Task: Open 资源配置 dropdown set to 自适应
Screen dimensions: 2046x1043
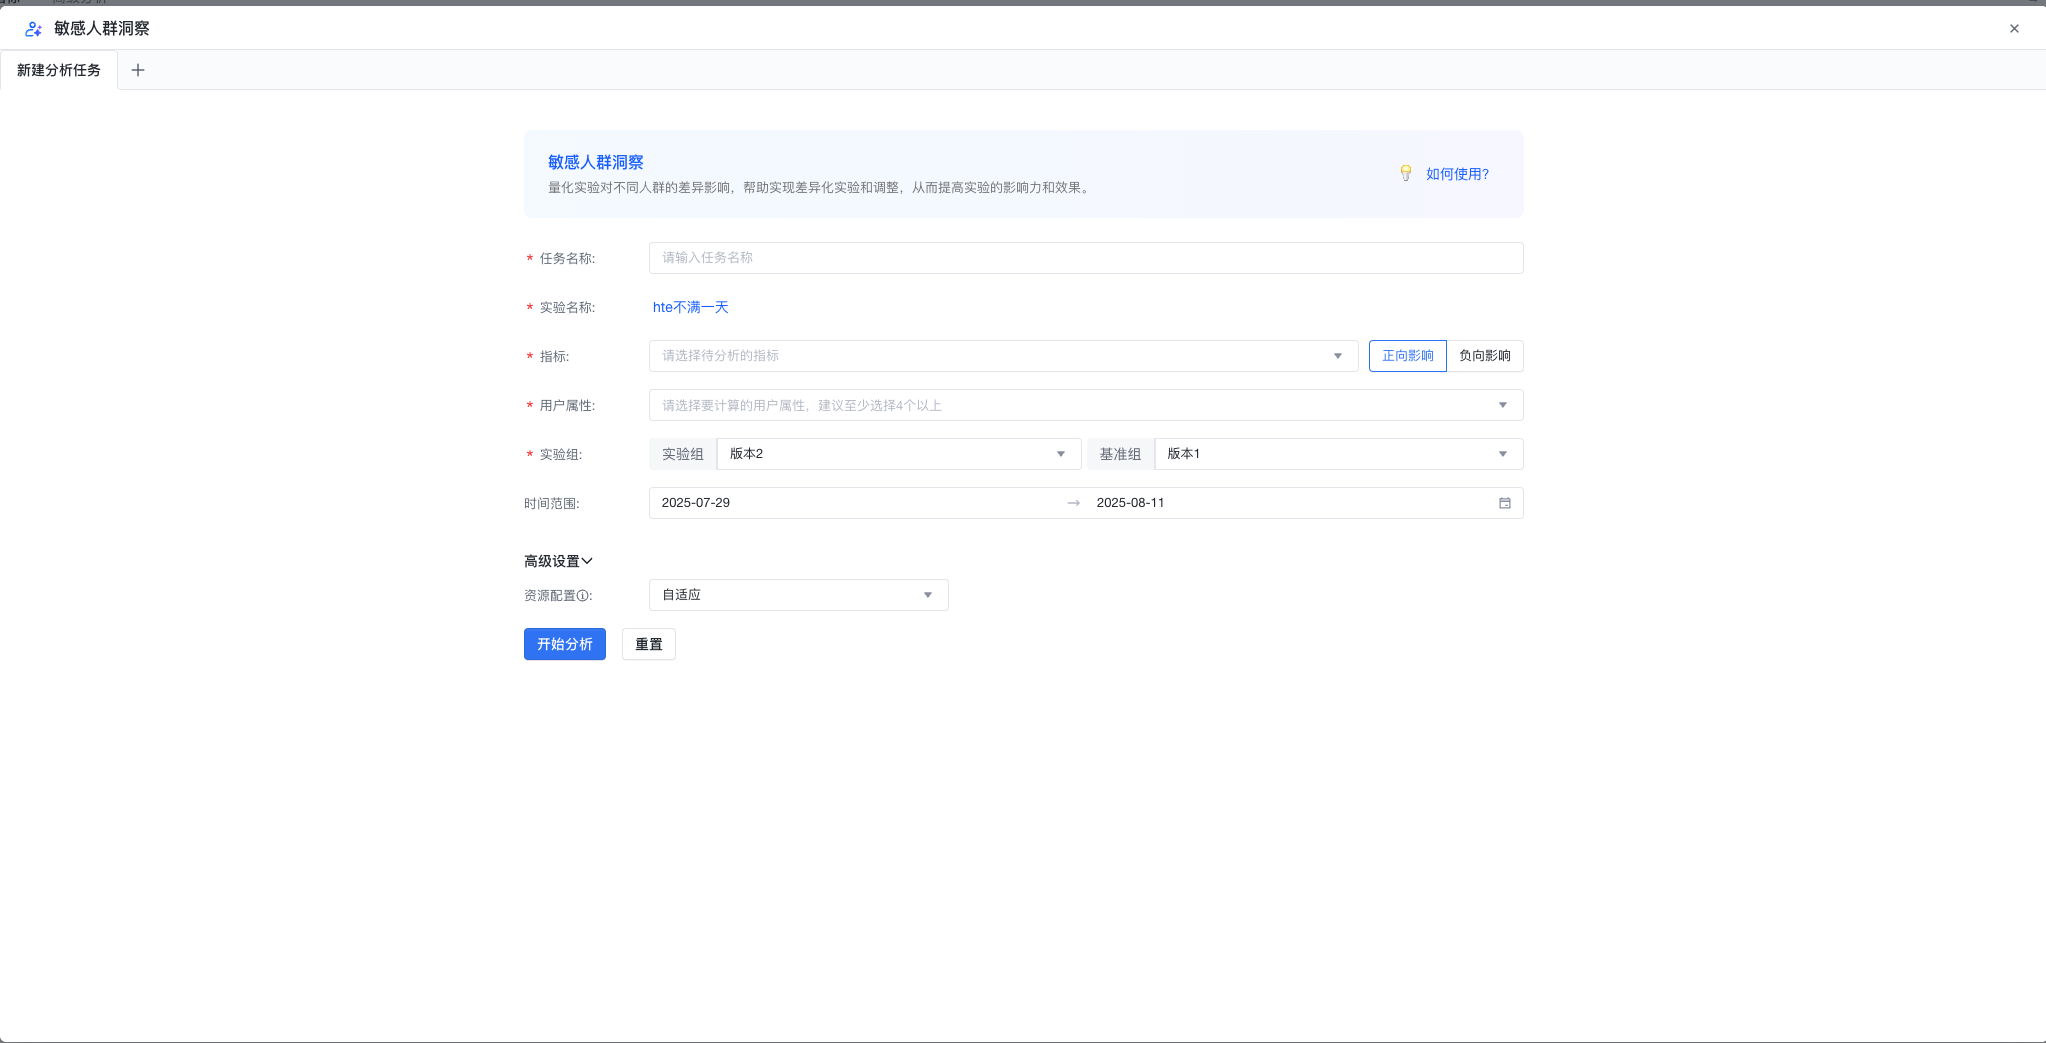Action: coord(798,595)
